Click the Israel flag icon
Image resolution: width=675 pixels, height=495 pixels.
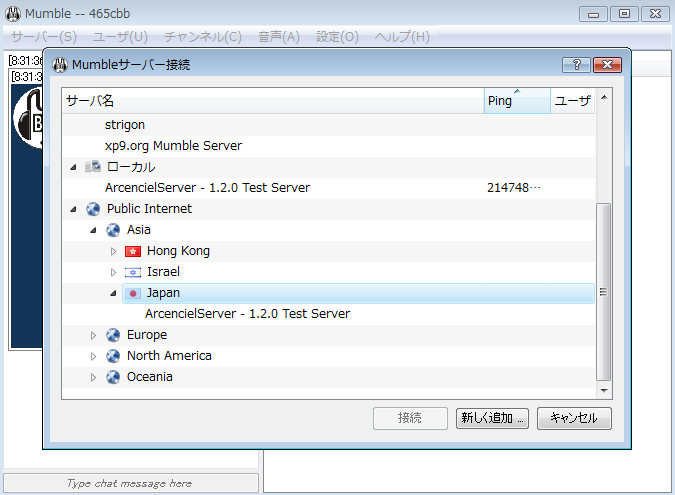[x=133, y=272]
